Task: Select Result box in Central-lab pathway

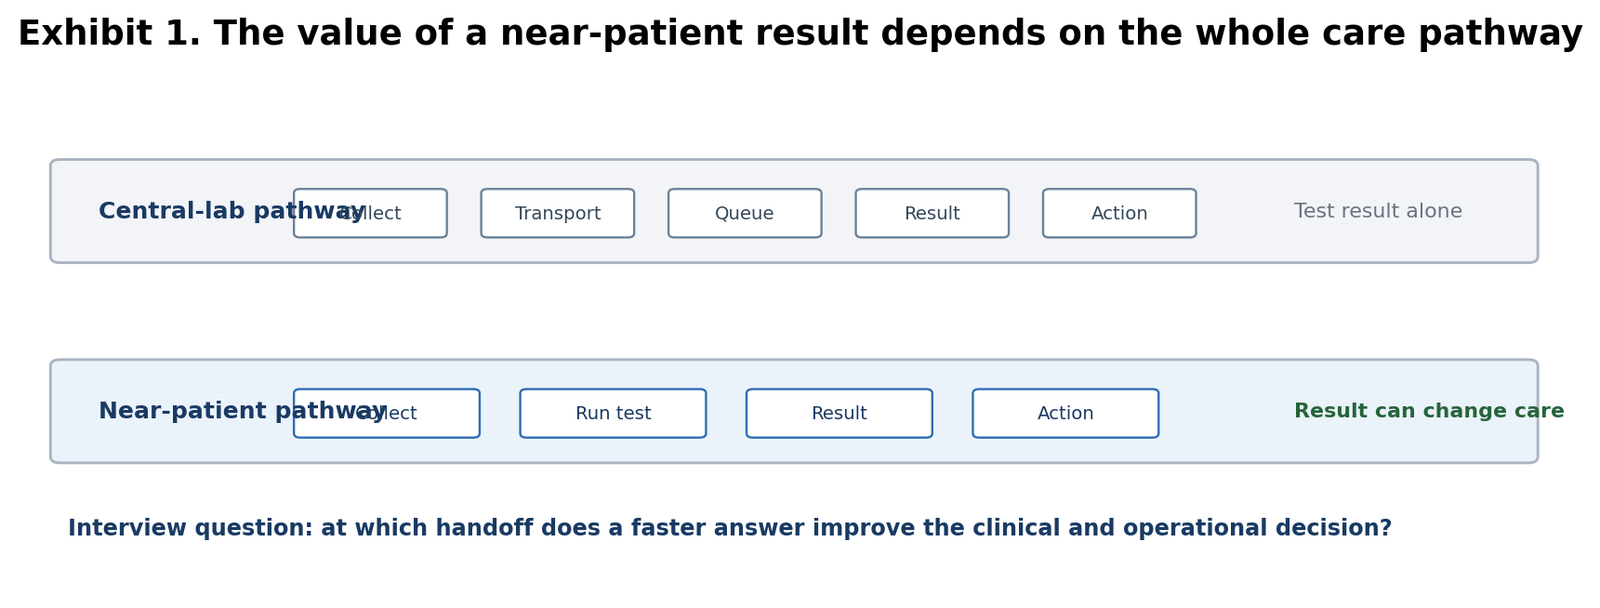Action: coord(932,213)
